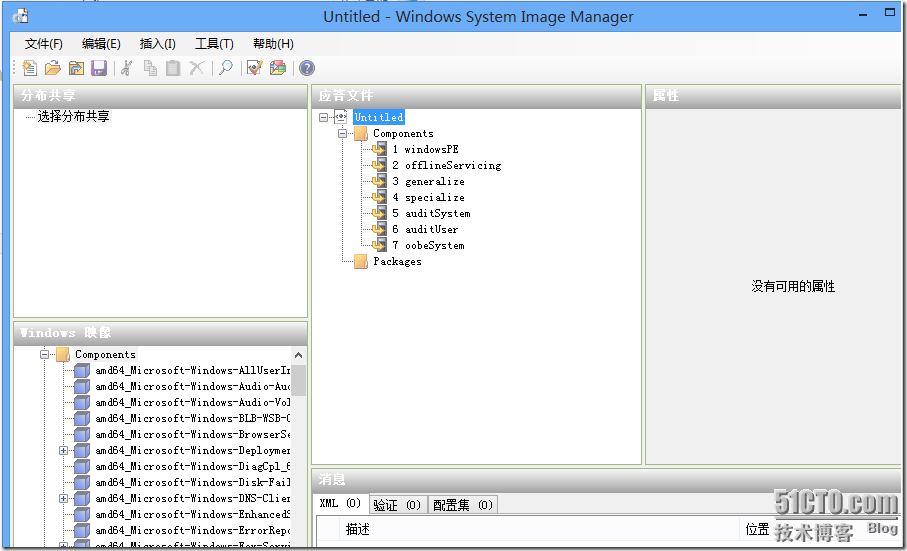Click the icon beside 5 auditSystem
This screenshot has height=551, width=907.
tap(379, 213)
